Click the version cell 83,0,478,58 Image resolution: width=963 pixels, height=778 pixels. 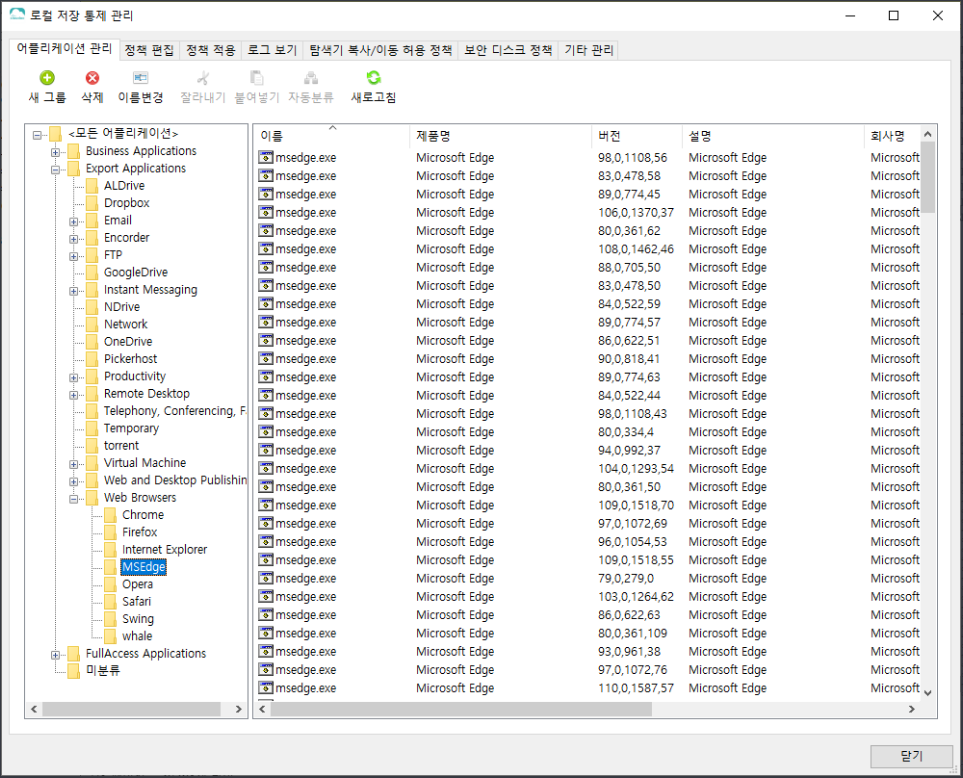(x=630, y=176)
